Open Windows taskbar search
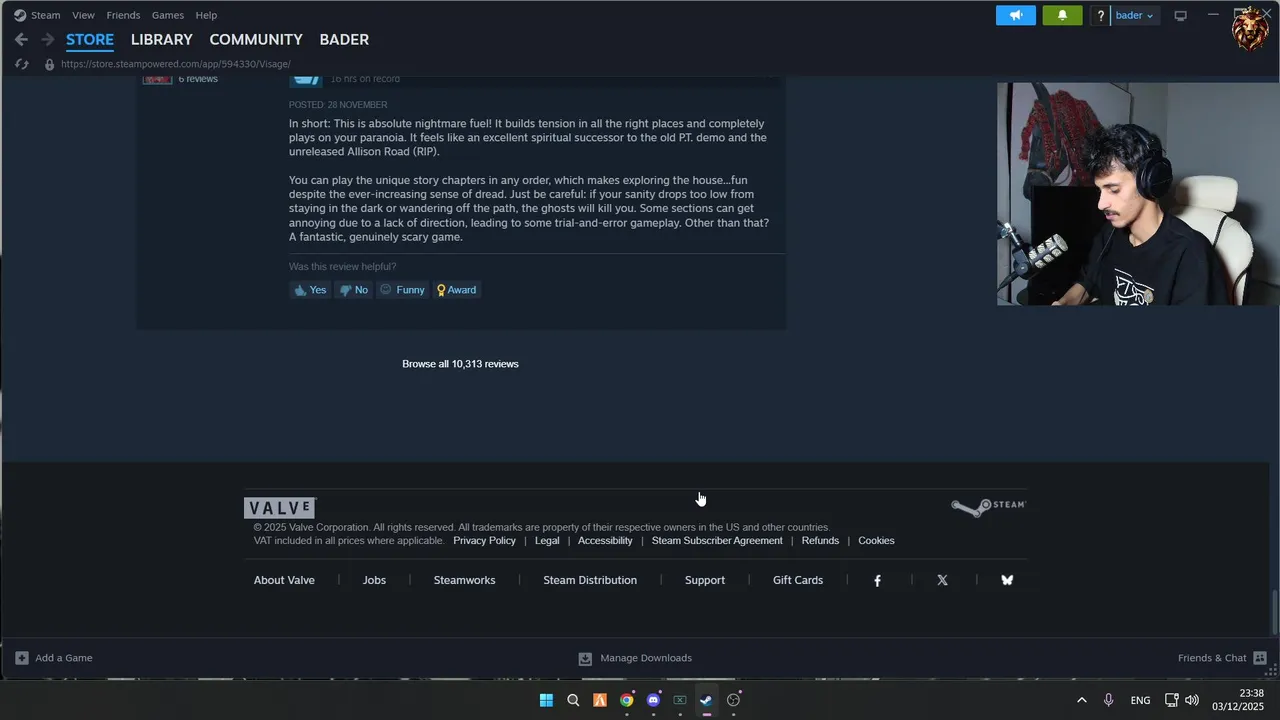The image size is (1280, 720). point(573,700)
